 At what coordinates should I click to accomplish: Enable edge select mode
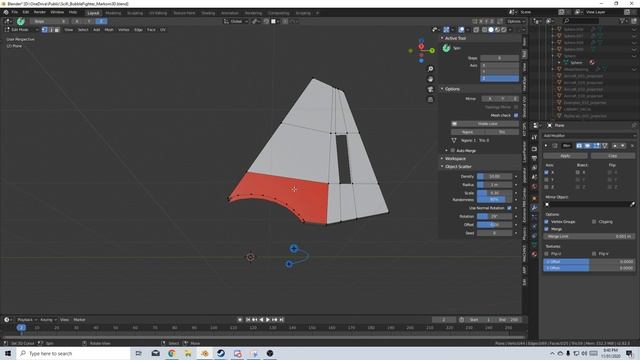pyautogui.click(x=51, y=30)
